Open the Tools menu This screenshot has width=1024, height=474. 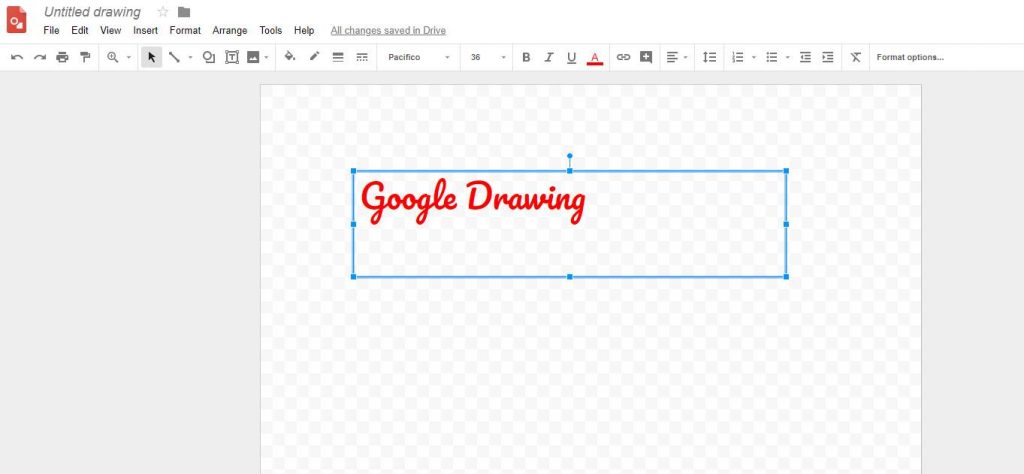pyautogui.click(x=270, y=30)
